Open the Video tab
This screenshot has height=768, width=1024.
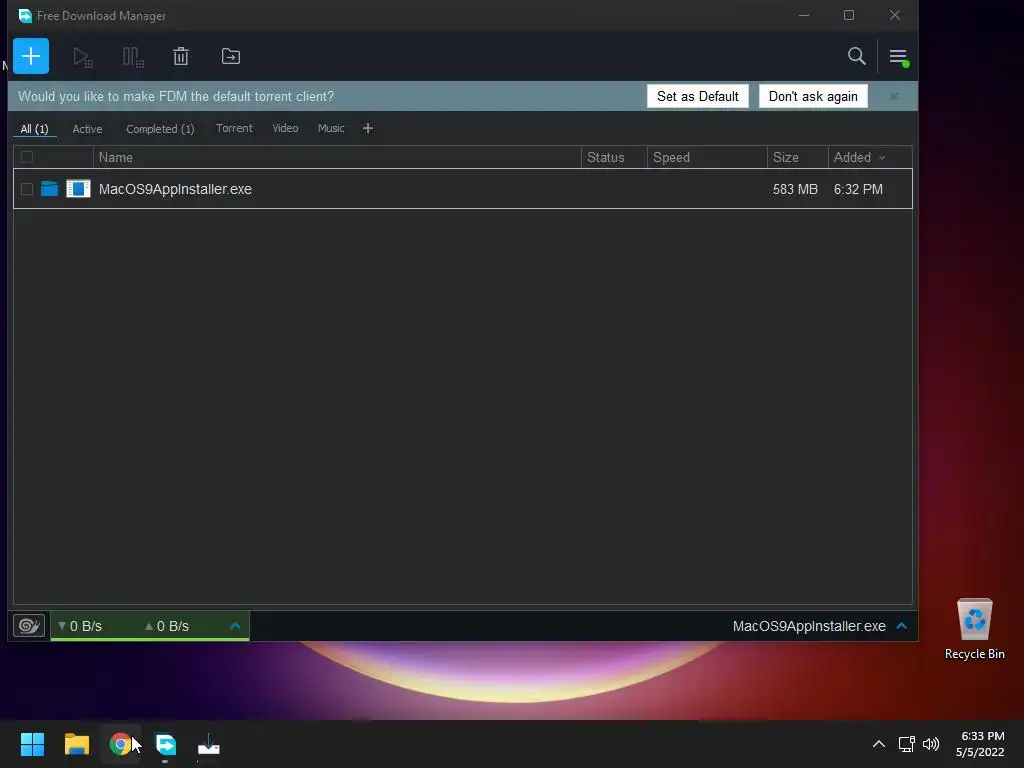click(285, 128)
